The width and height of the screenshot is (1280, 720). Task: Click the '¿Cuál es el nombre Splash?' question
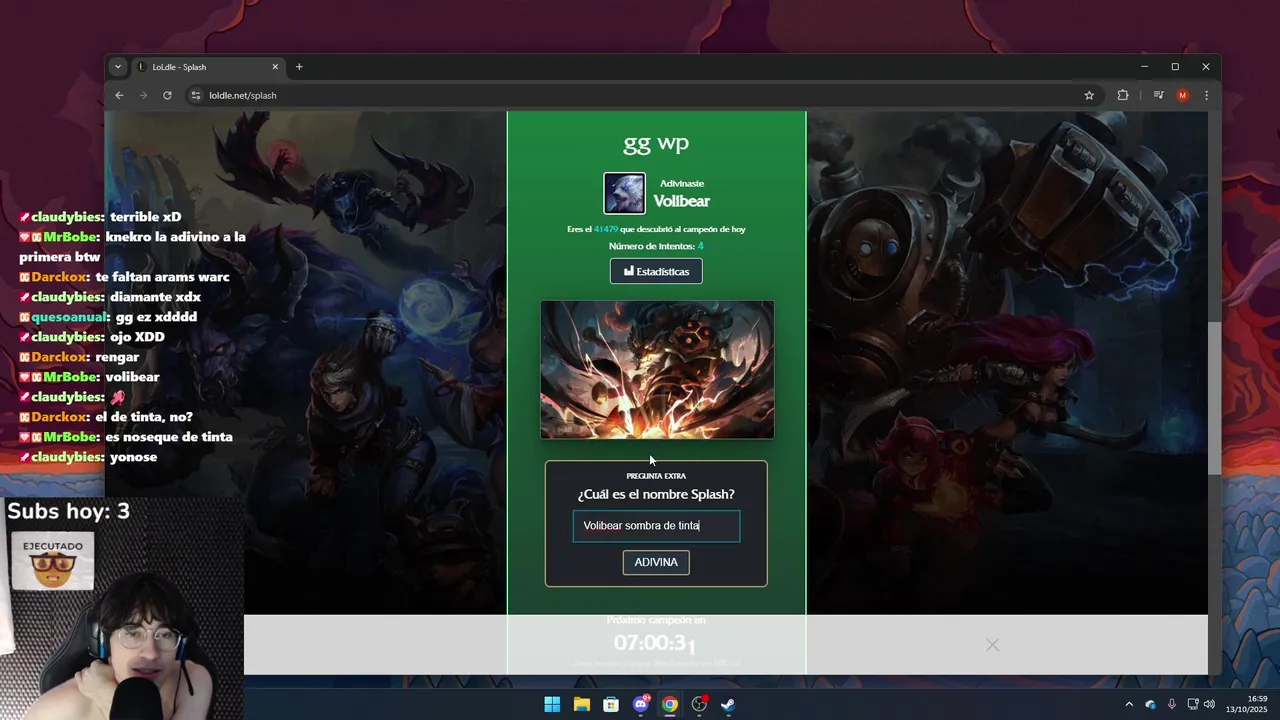click(656, 494)
